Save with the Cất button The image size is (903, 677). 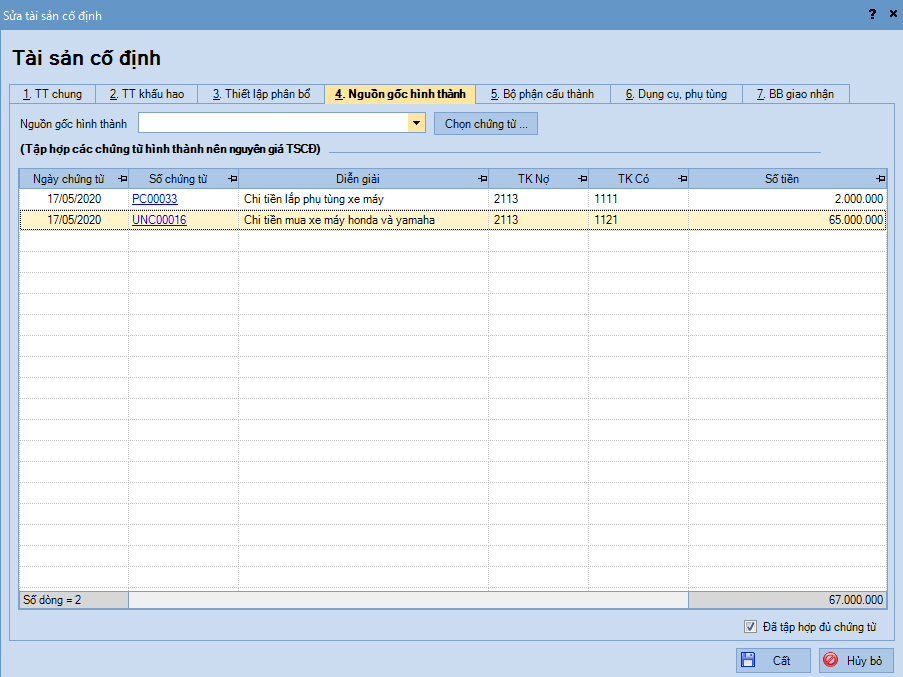(x=773, y=660)
